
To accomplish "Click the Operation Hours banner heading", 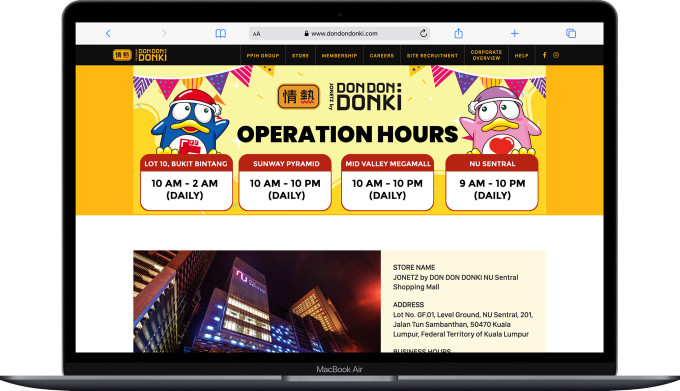I will coord(347,134).
